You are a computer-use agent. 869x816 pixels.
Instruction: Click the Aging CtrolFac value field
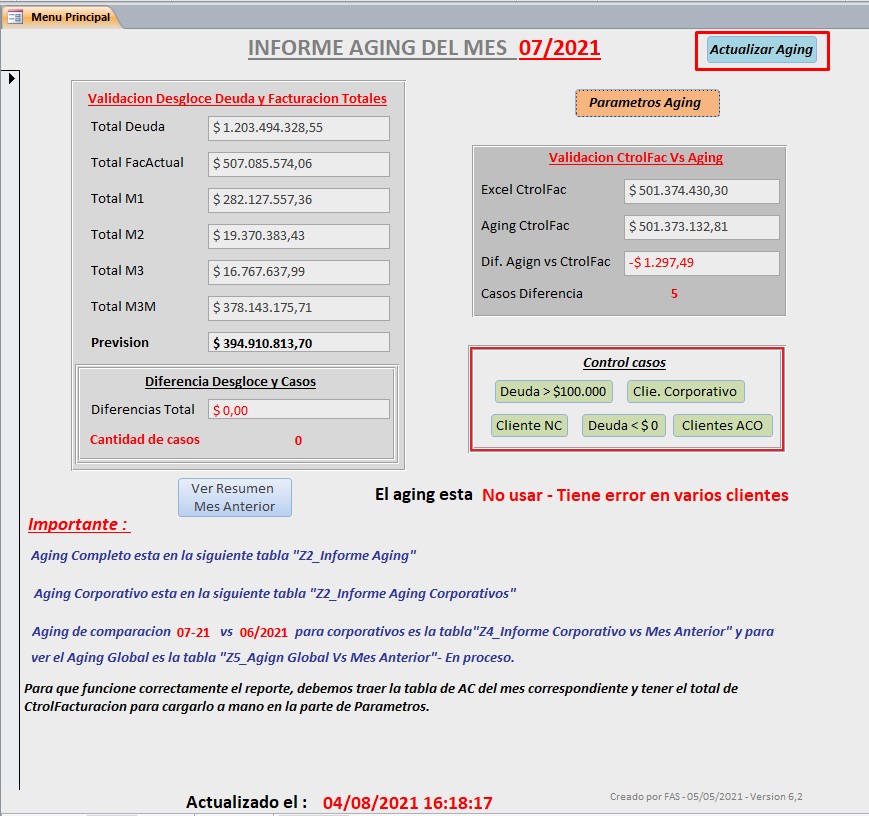point(700,227)
